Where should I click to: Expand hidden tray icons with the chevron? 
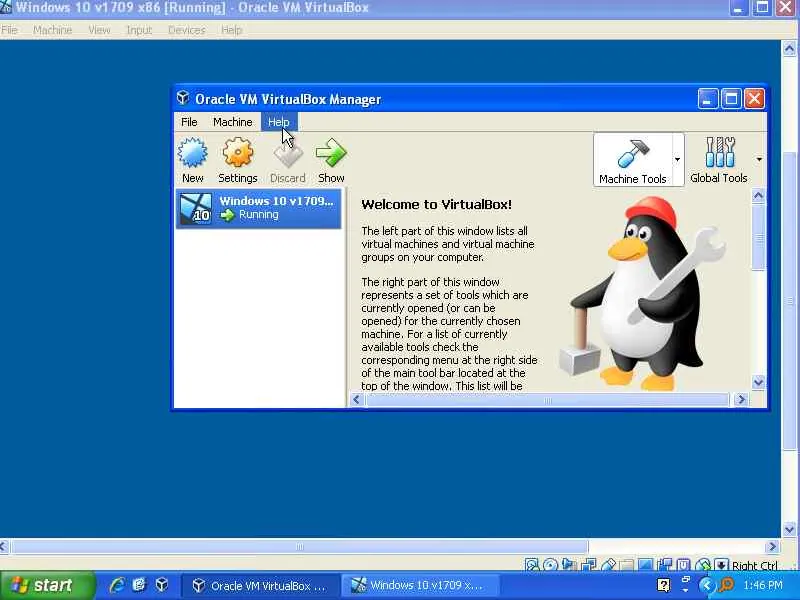[x=707, y=585]
